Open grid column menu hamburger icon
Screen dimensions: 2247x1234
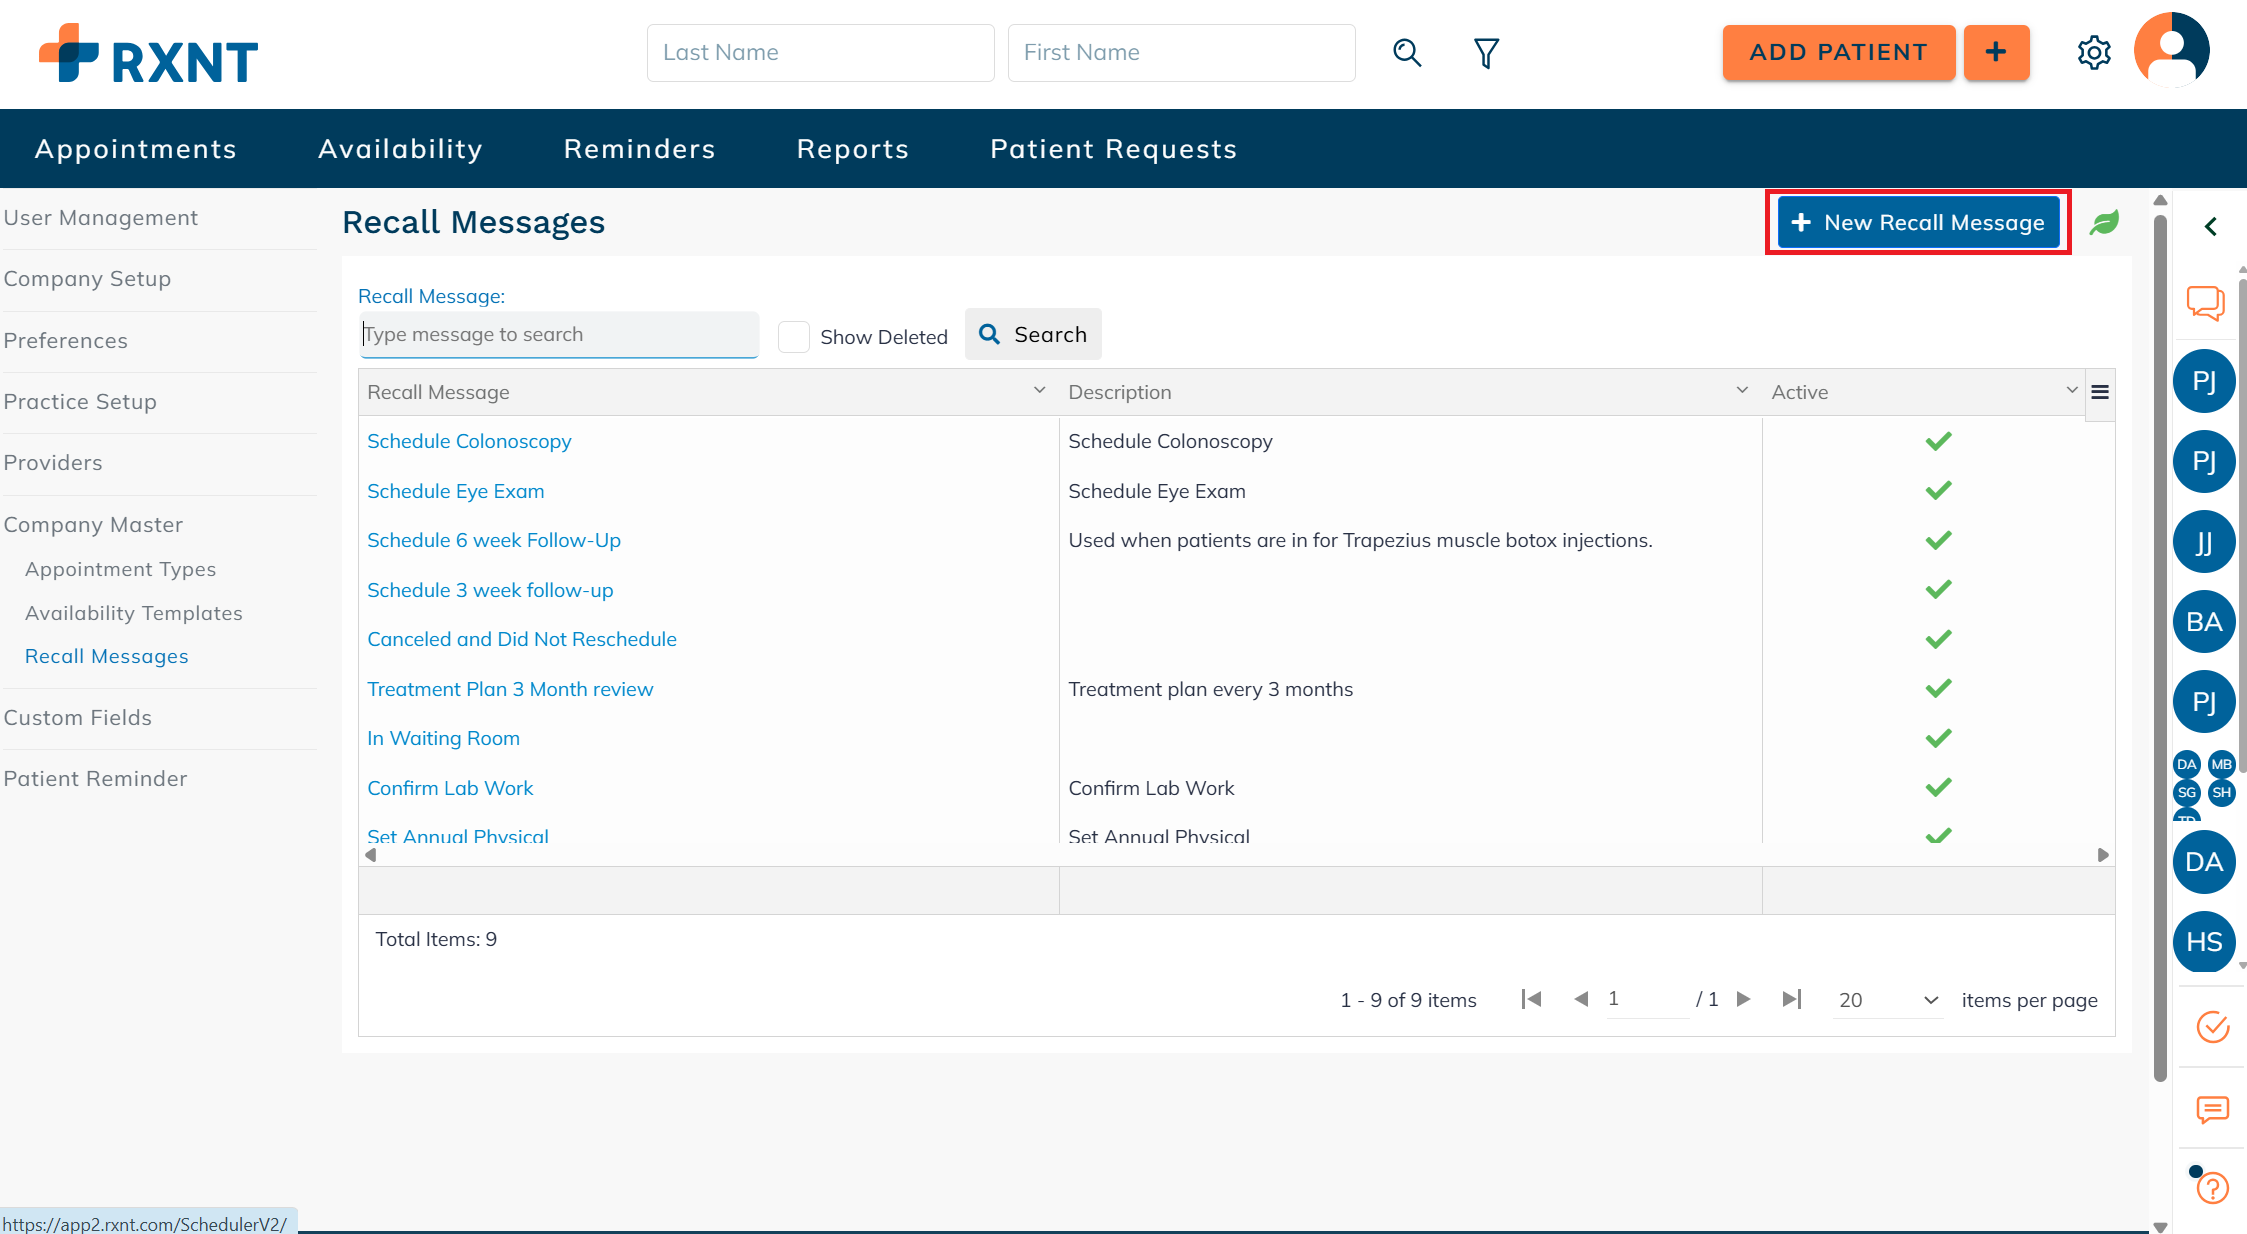click(x=2100, y=392)
